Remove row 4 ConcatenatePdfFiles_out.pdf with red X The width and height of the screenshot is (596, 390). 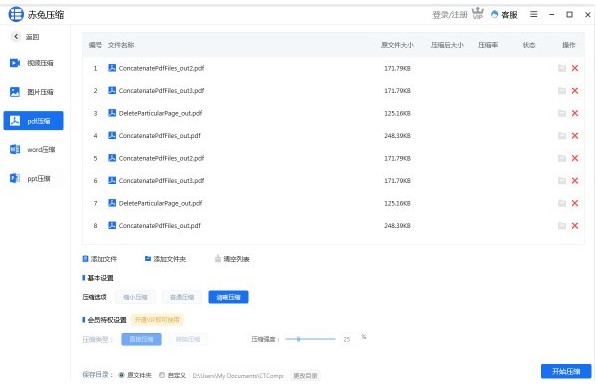tap(575, 135)
